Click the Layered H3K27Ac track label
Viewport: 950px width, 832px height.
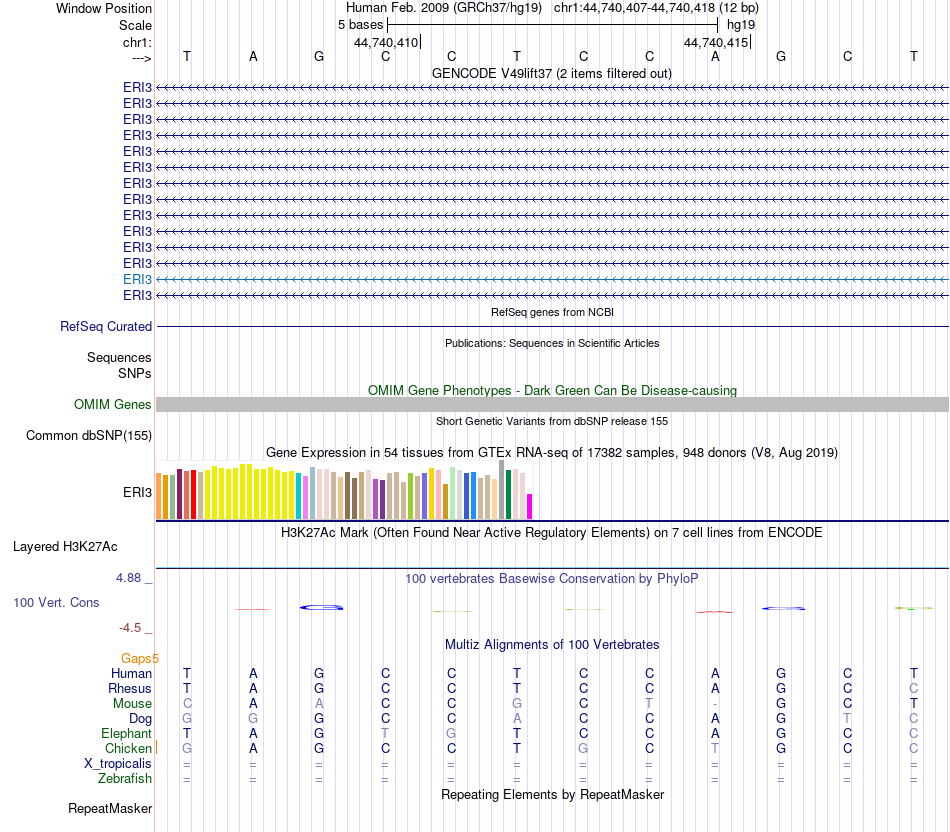(x=65, y=547)
